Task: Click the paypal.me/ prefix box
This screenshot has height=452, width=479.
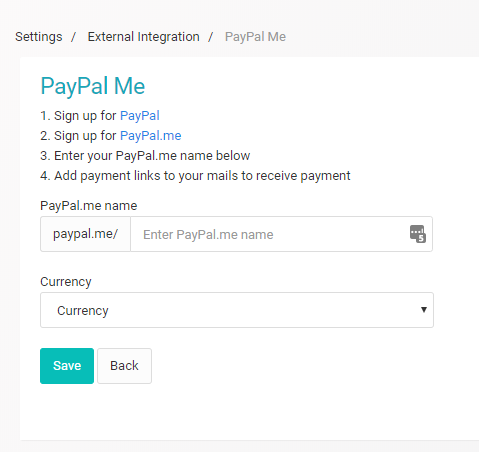Action: [85, 234]
